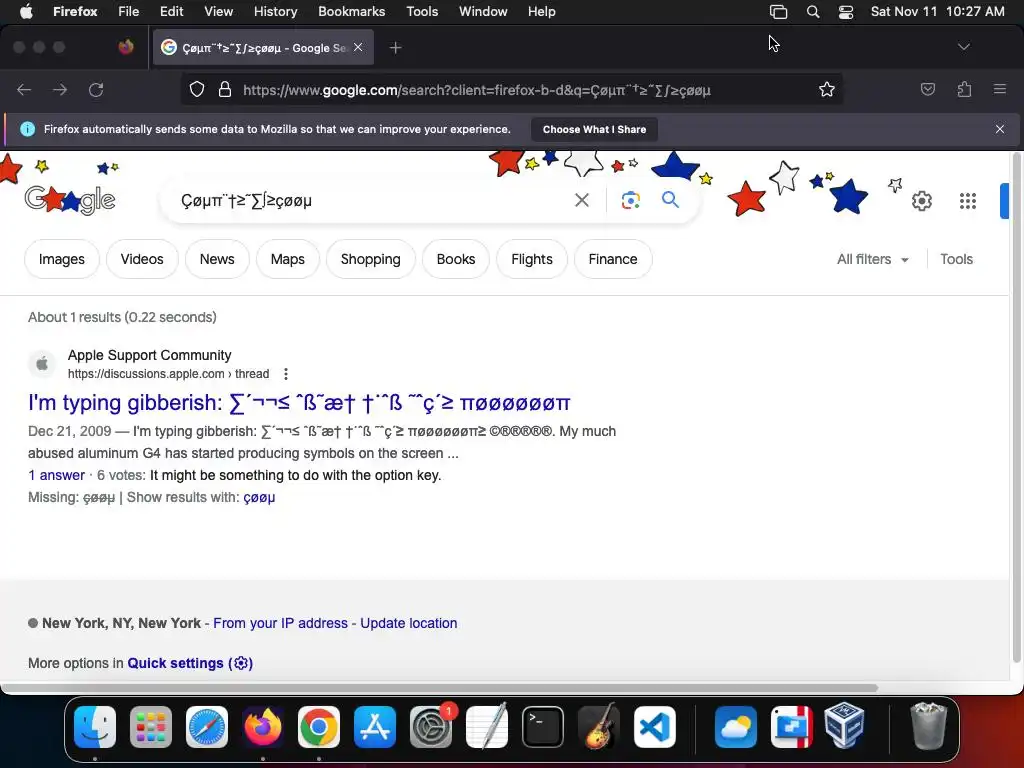Screen dimensions: 1024x768
Task: Switch to the Flights results tab
Action: pos(532,259)
